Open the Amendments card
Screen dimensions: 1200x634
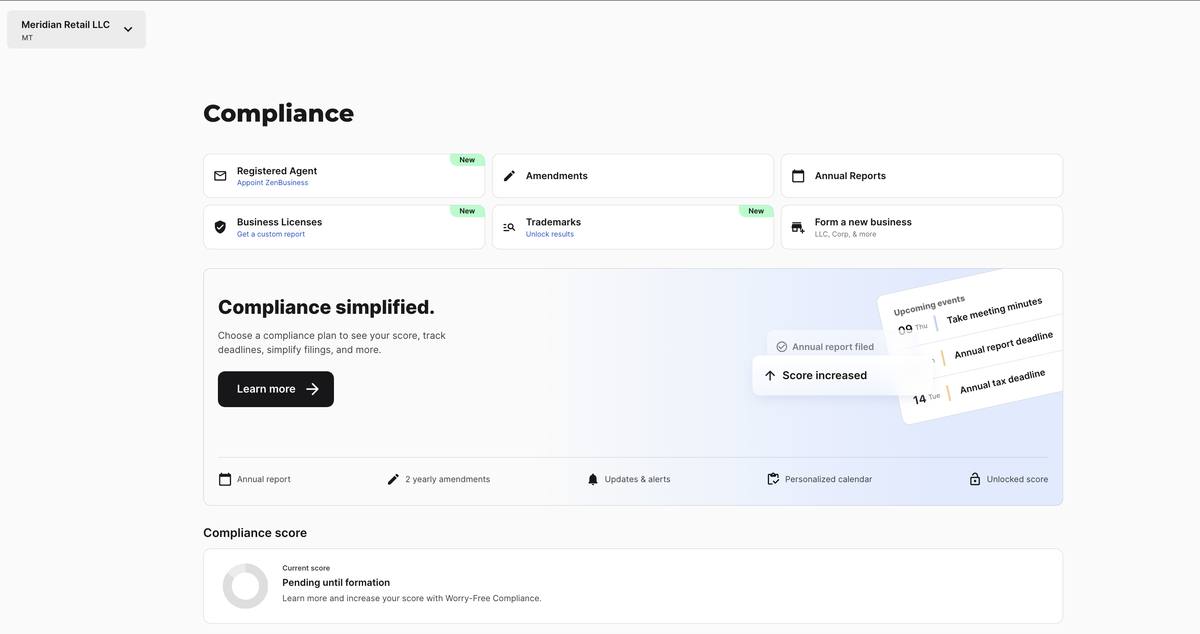633,176
